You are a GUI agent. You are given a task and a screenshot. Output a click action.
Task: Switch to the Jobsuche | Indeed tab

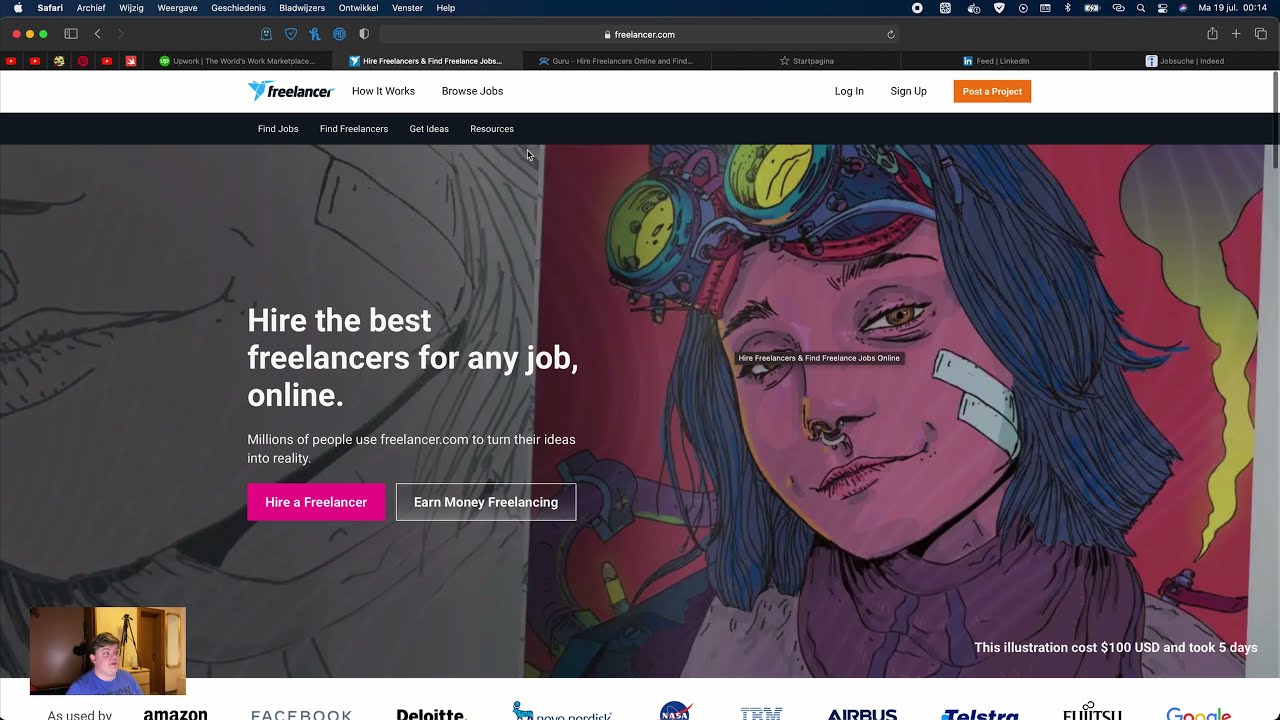tap(1184, 61)
